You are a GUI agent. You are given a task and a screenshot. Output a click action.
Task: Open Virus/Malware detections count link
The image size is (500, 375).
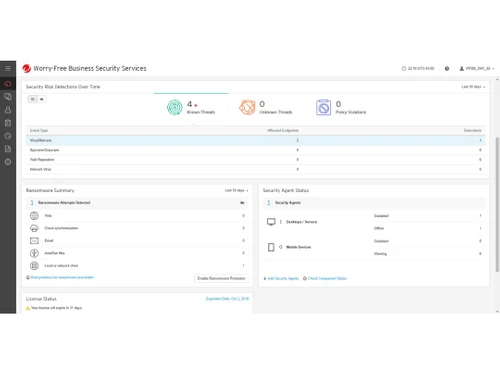coord(480,140)
